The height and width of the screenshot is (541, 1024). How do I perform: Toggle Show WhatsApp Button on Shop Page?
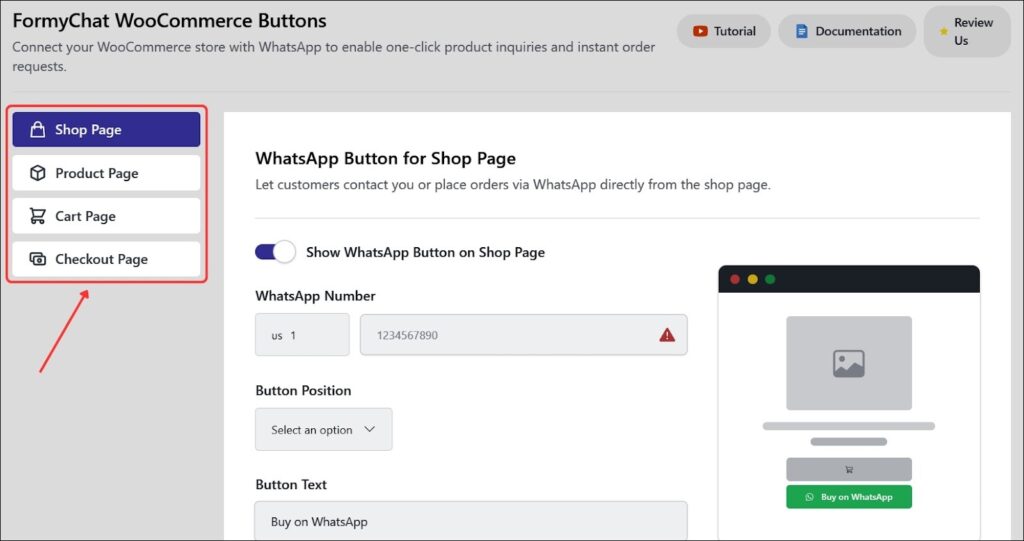point(275,252)
